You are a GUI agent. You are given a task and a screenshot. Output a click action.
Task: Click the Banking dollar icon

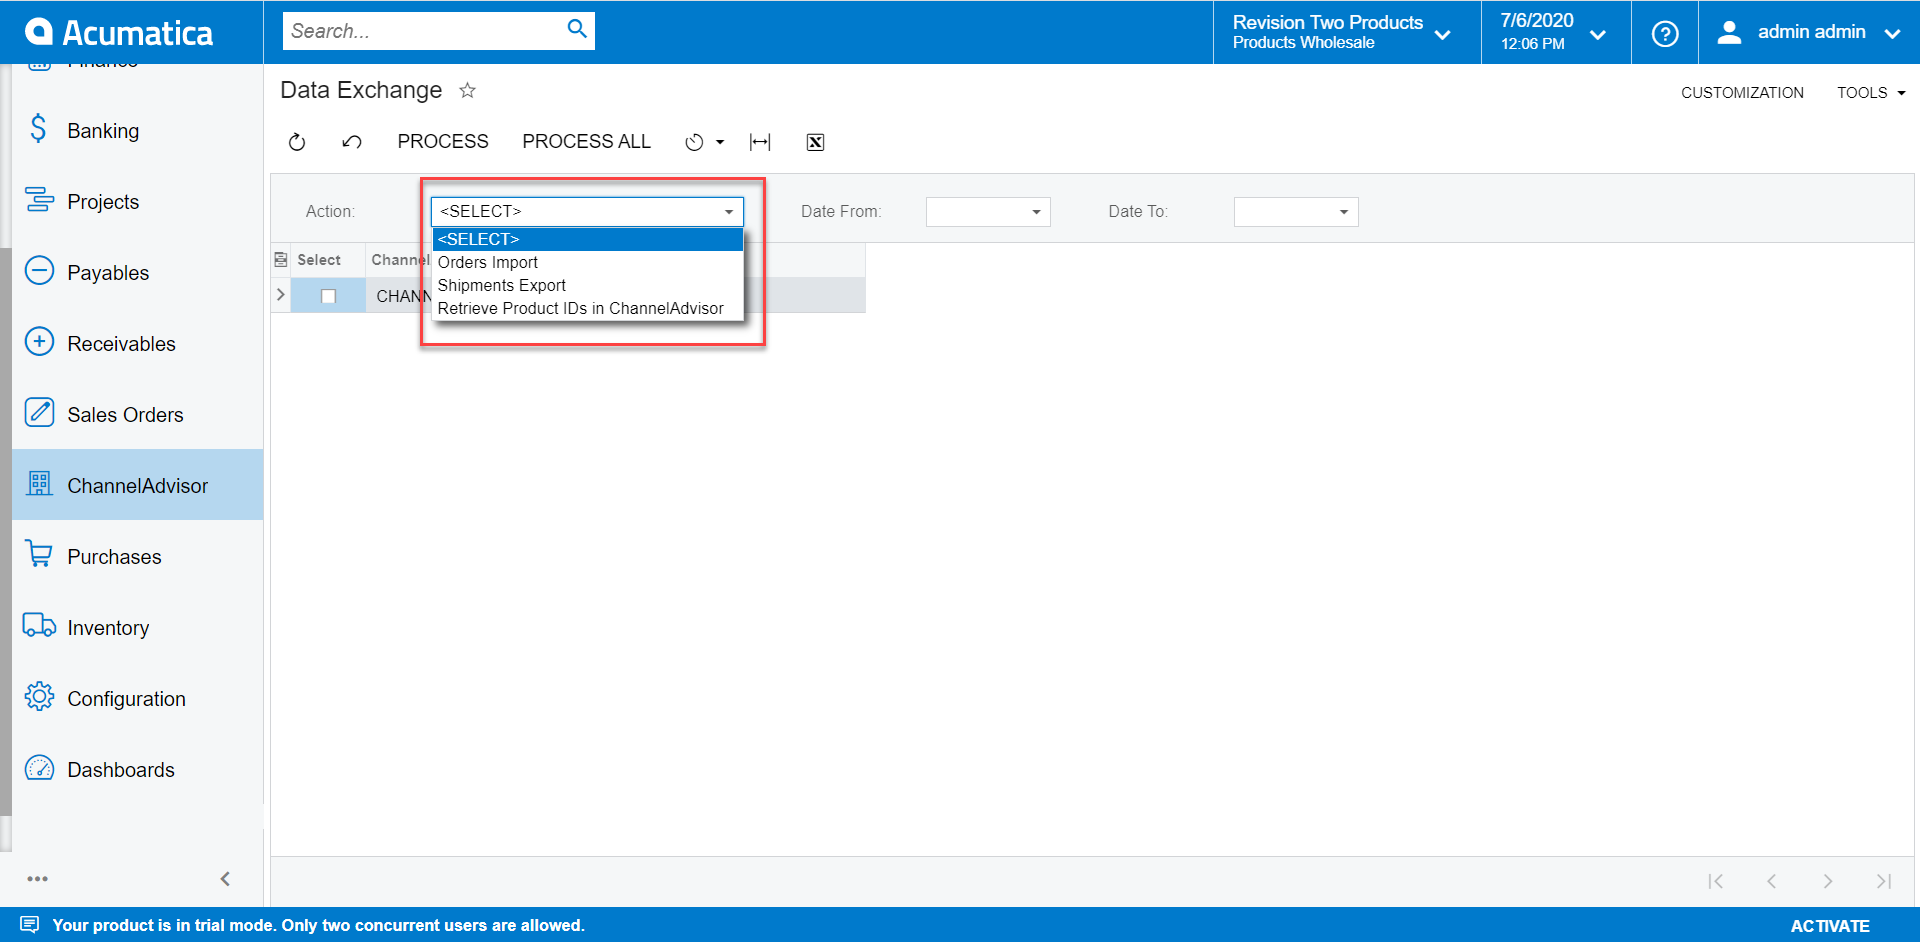coord(38,129)
